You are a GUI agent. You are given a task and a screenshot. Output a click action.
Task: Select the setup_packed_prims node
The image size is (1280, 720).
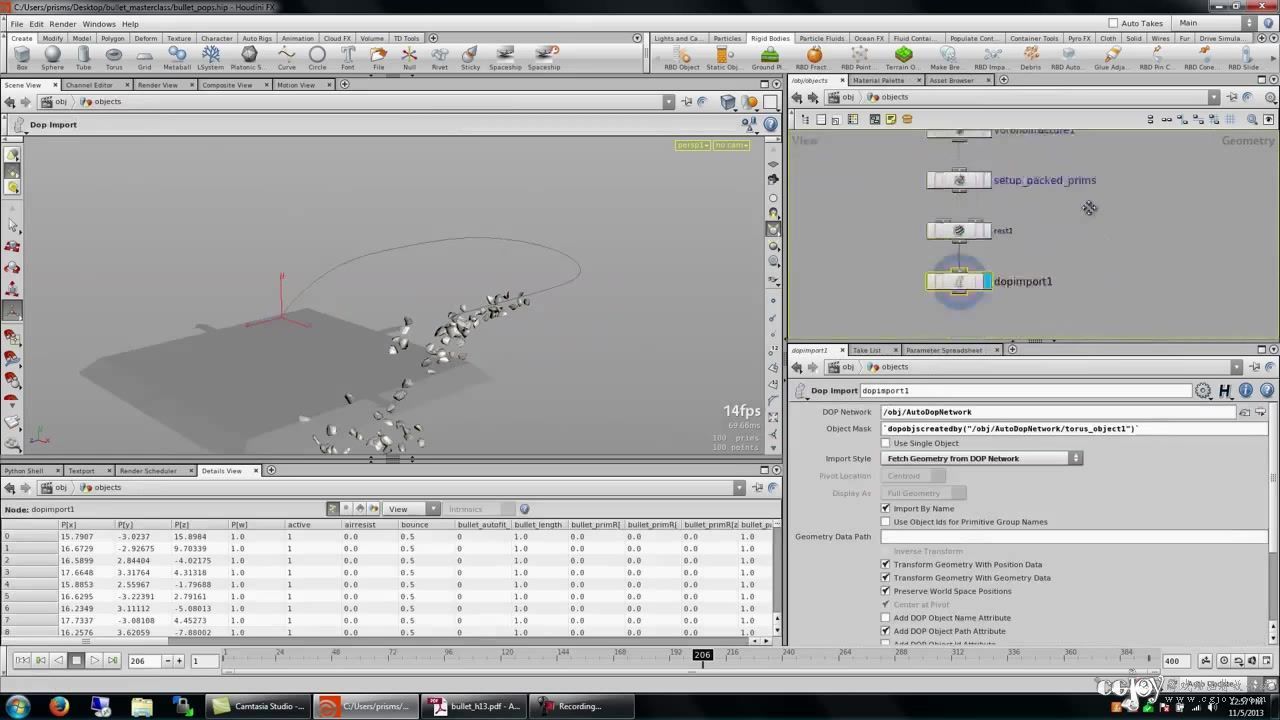coord(958,181)
